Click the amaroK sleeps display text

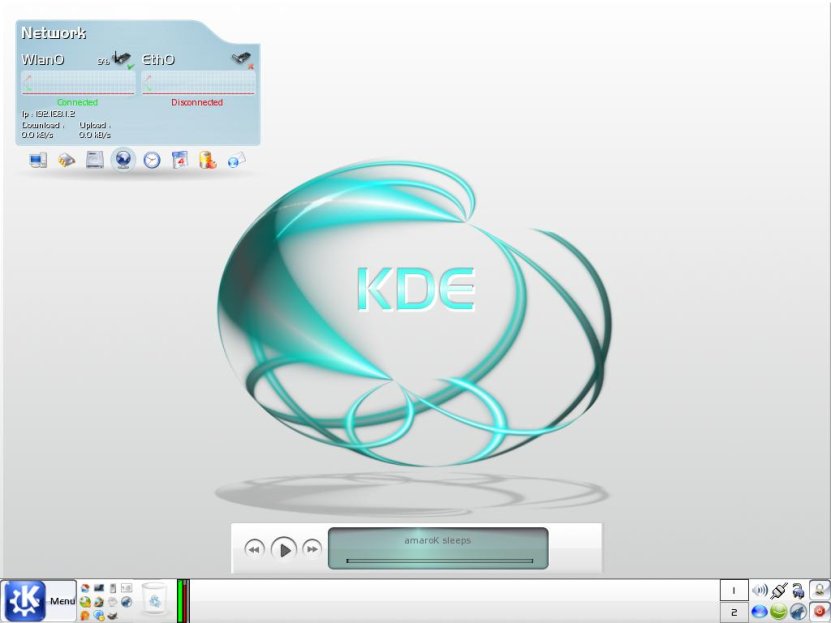click(437, 540)
